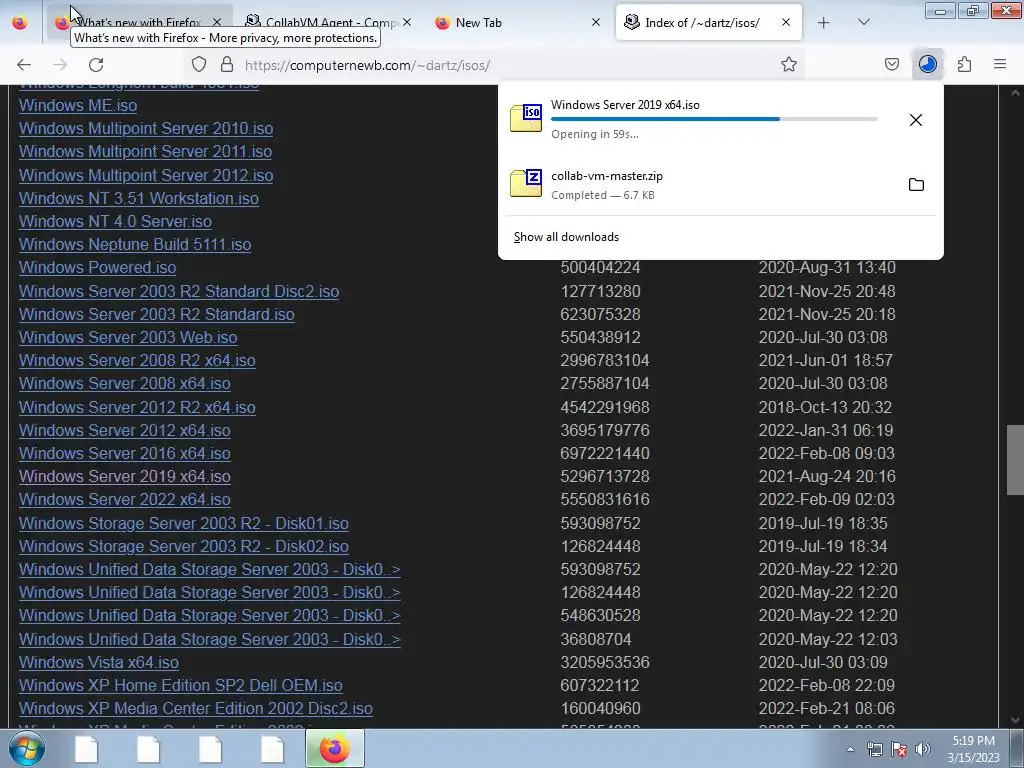Click the scrollbar down arrow
The image size is (1024, 768).
1015,720
